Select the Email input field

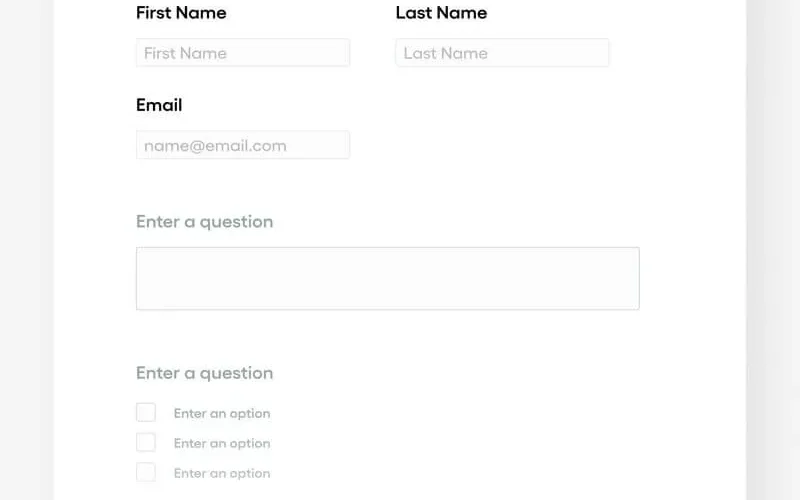[243, 145]
